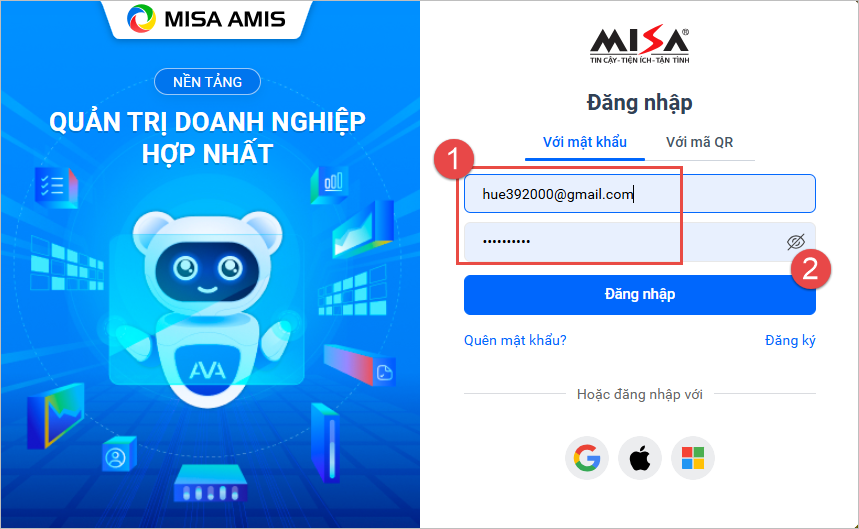Image resolution: width=859 pixels, height=529 pixels.
Task: Click the red MISA company logo
Action: [639, 45]
